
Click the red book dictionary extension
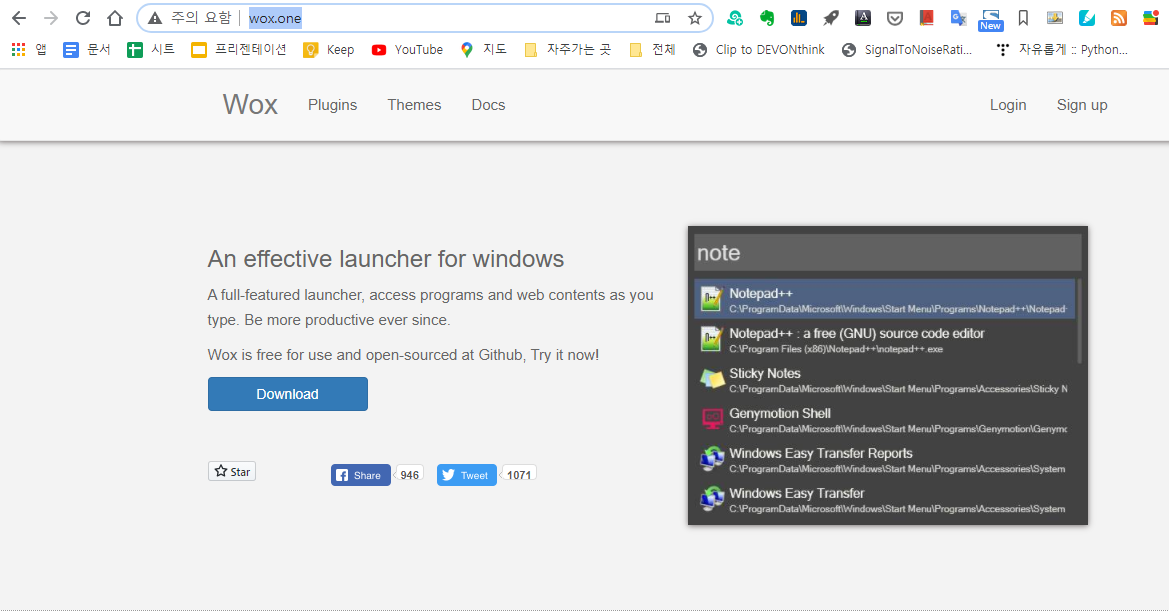(927, 18)
